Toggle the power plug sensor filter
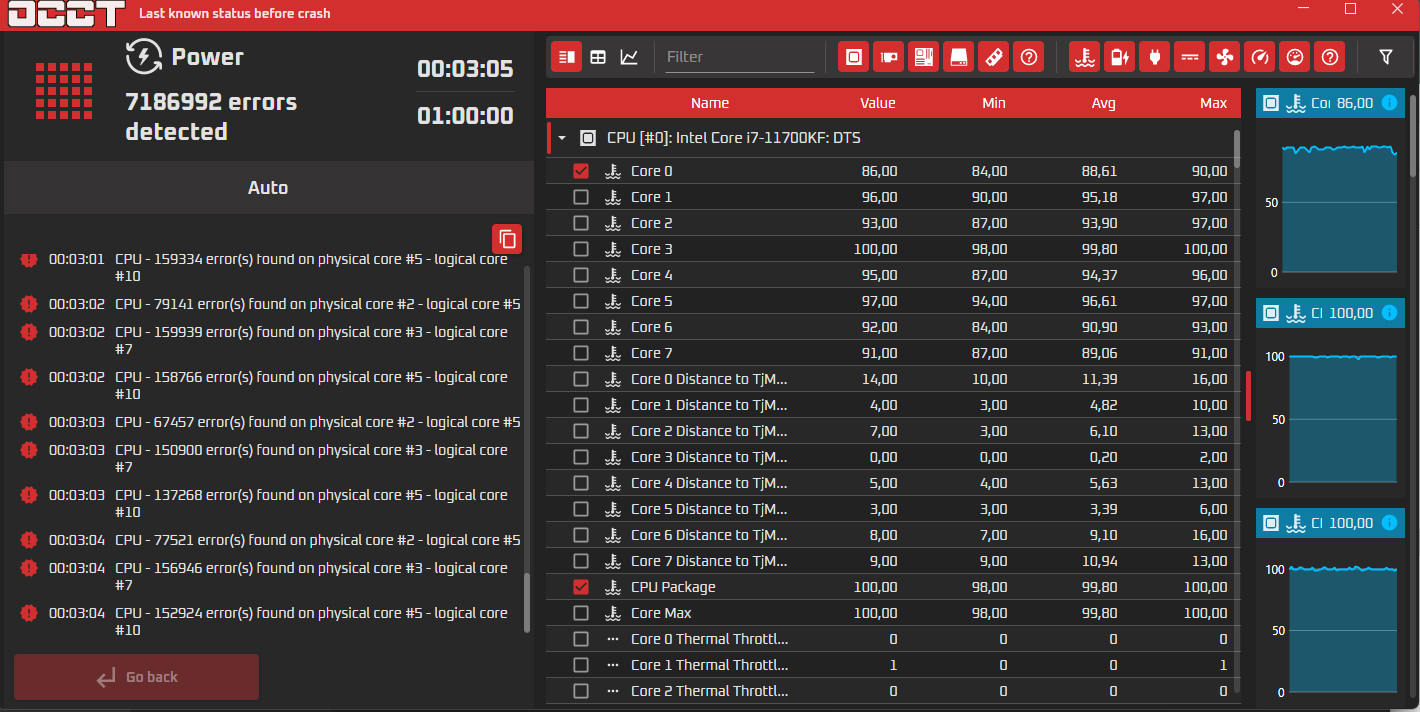 click(1154, 57)
